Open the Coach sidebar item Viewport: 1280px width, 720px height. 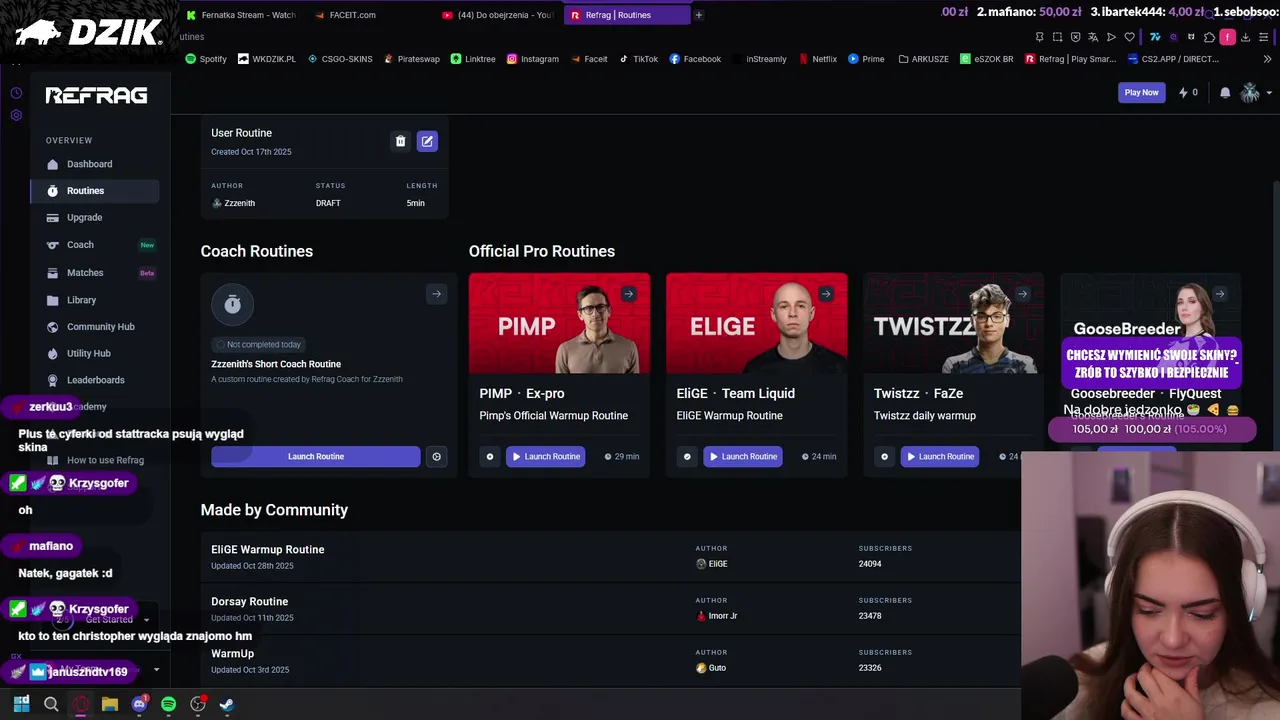[94, 245]
